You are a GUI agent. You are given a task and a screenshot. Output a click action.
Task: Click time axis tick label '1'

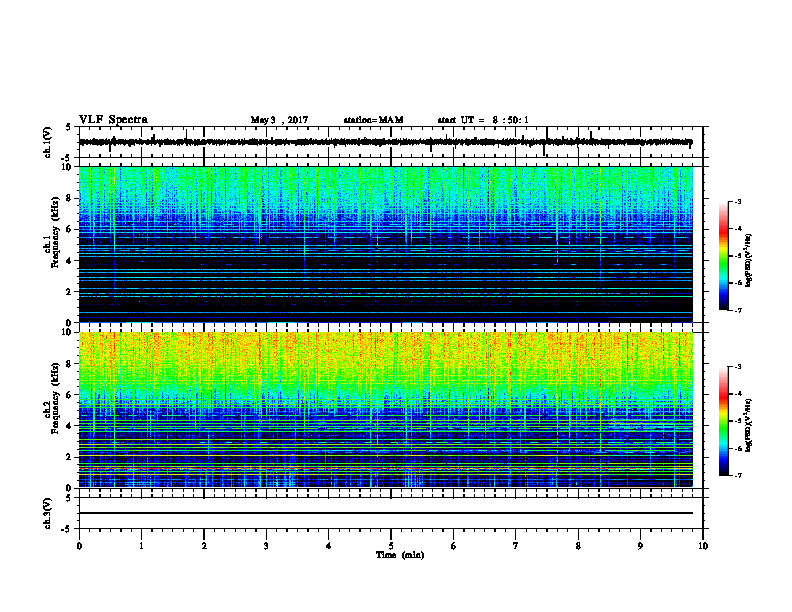(x=141, y=546)
